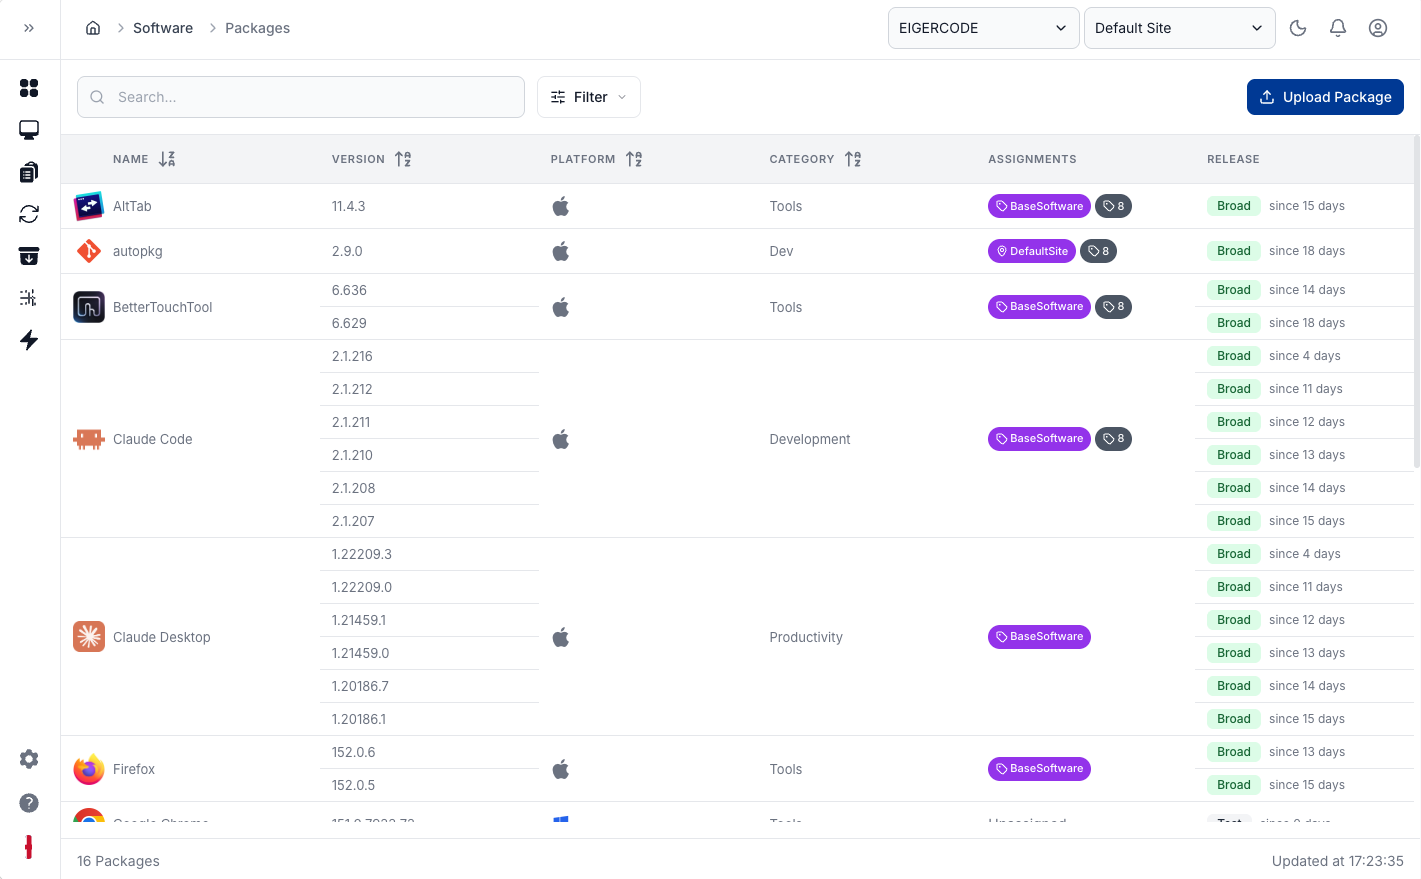Open the clipboard documents icon in the sidebar
Image resolution: width=1421 pixels, height=879 pixels.
29,172
